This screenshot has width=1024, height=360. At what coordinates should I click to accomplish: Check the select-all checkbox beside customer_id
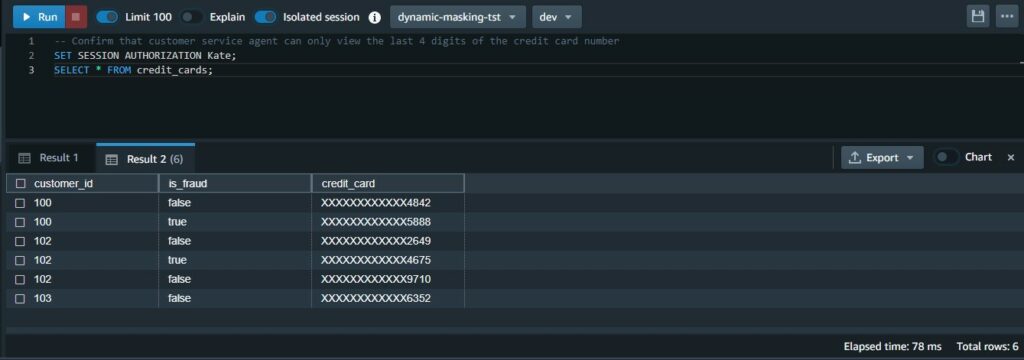tap(20, 184)
